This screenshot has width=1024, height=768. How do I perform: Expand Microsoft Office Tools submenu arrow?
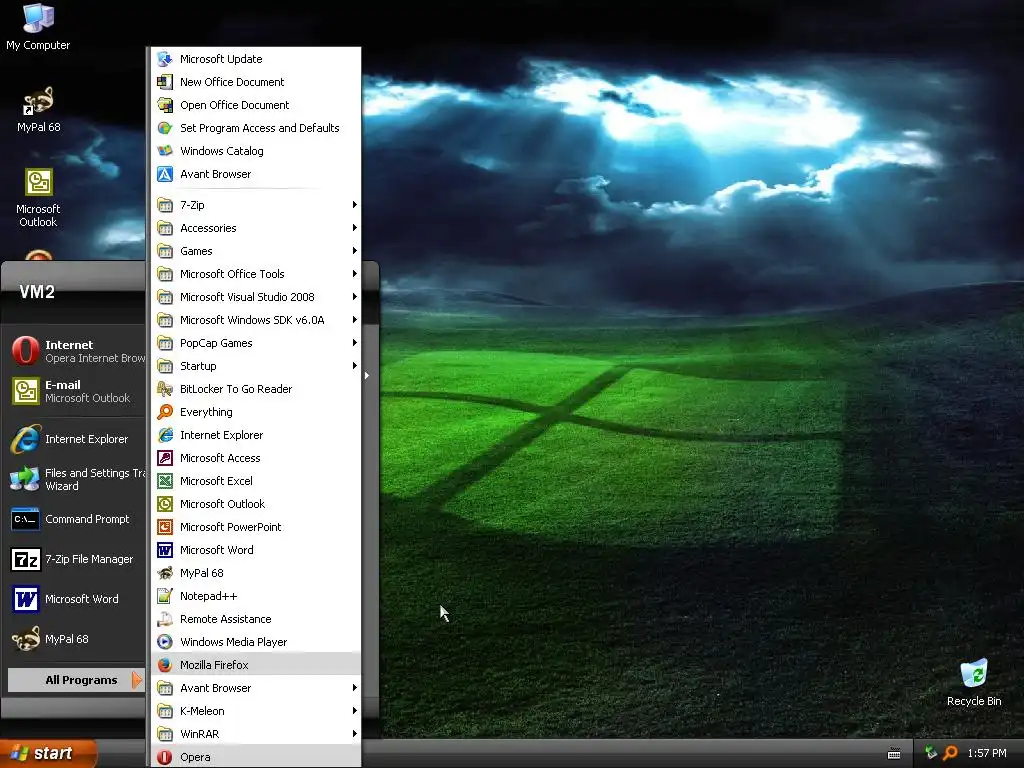355,274
